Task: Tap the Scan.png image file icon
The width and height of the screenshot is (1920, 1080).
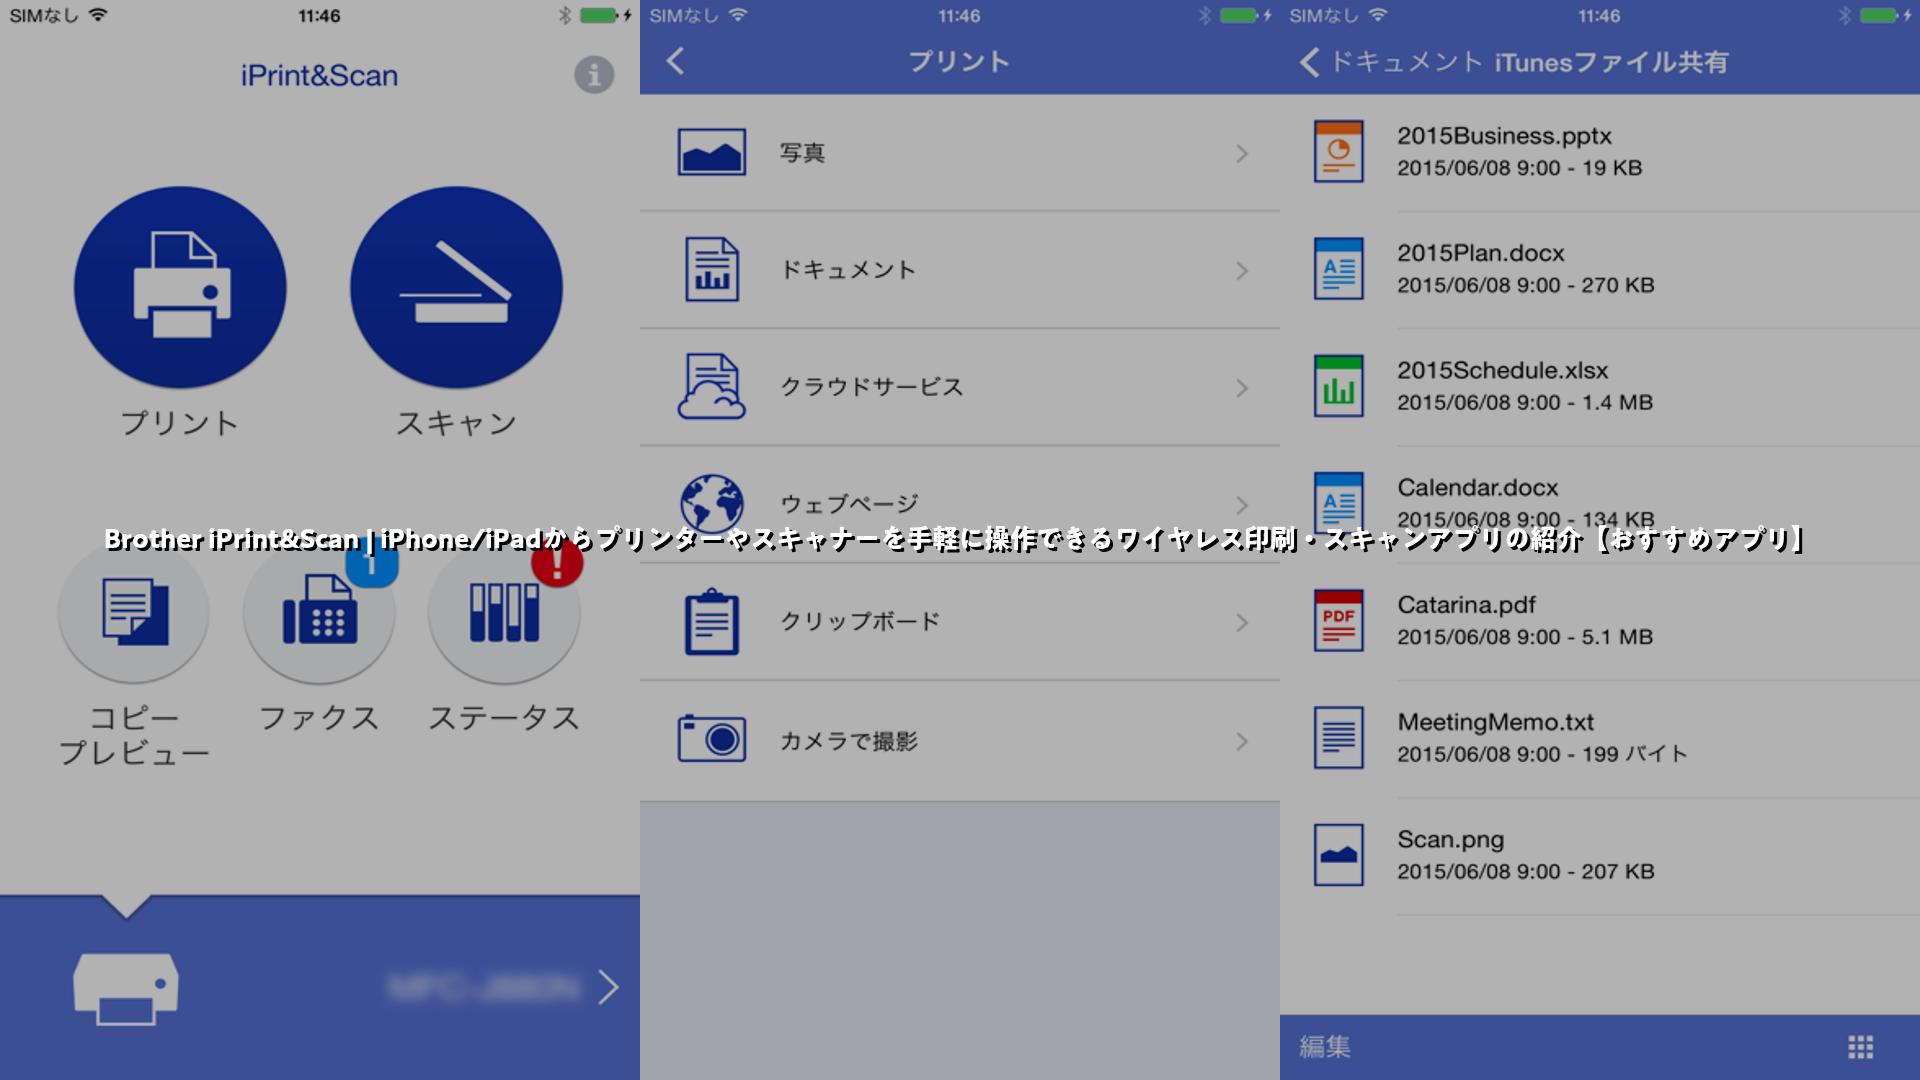Action: click(1339, 855)
